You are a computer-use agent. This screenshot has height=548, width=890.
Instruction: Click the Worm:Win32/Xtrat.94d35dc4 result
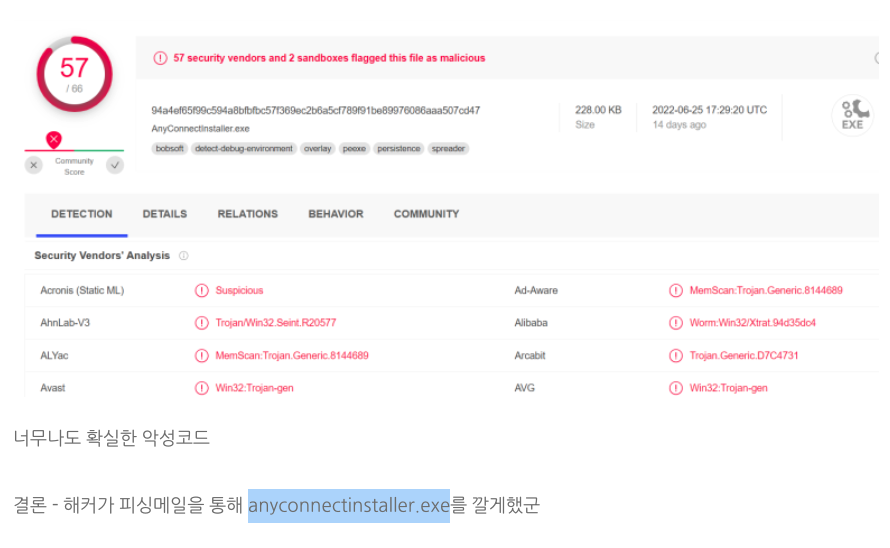click(753, 323)
